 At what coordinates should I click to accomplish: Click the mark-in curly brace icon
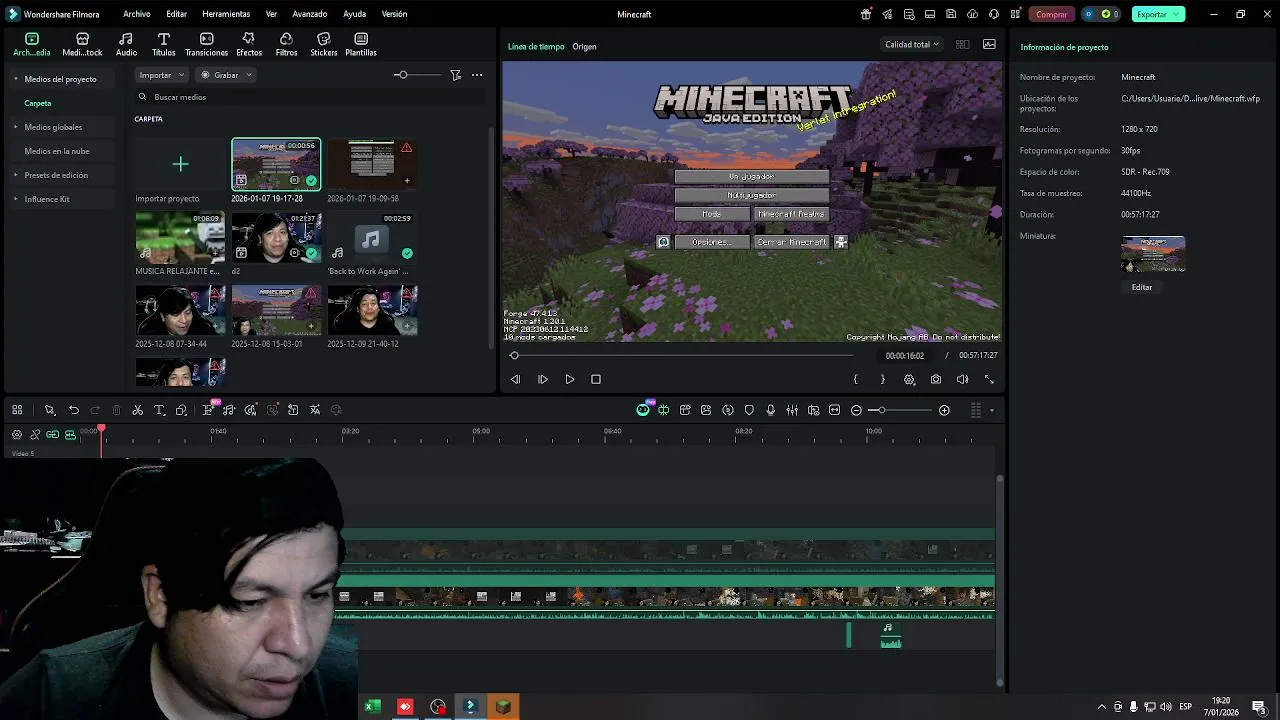[856, 380]
